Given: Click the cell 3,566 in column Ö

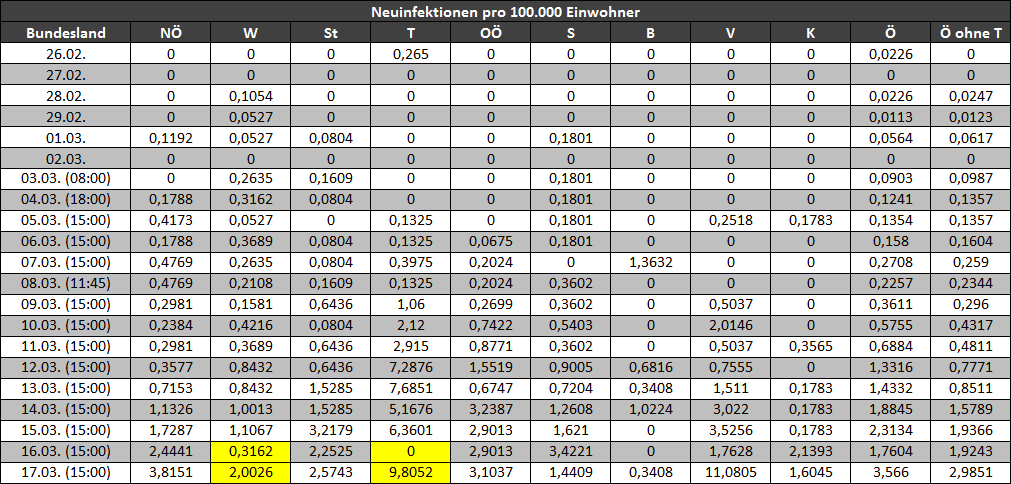Looking at the screenshot, I should [x=890, y=472].
